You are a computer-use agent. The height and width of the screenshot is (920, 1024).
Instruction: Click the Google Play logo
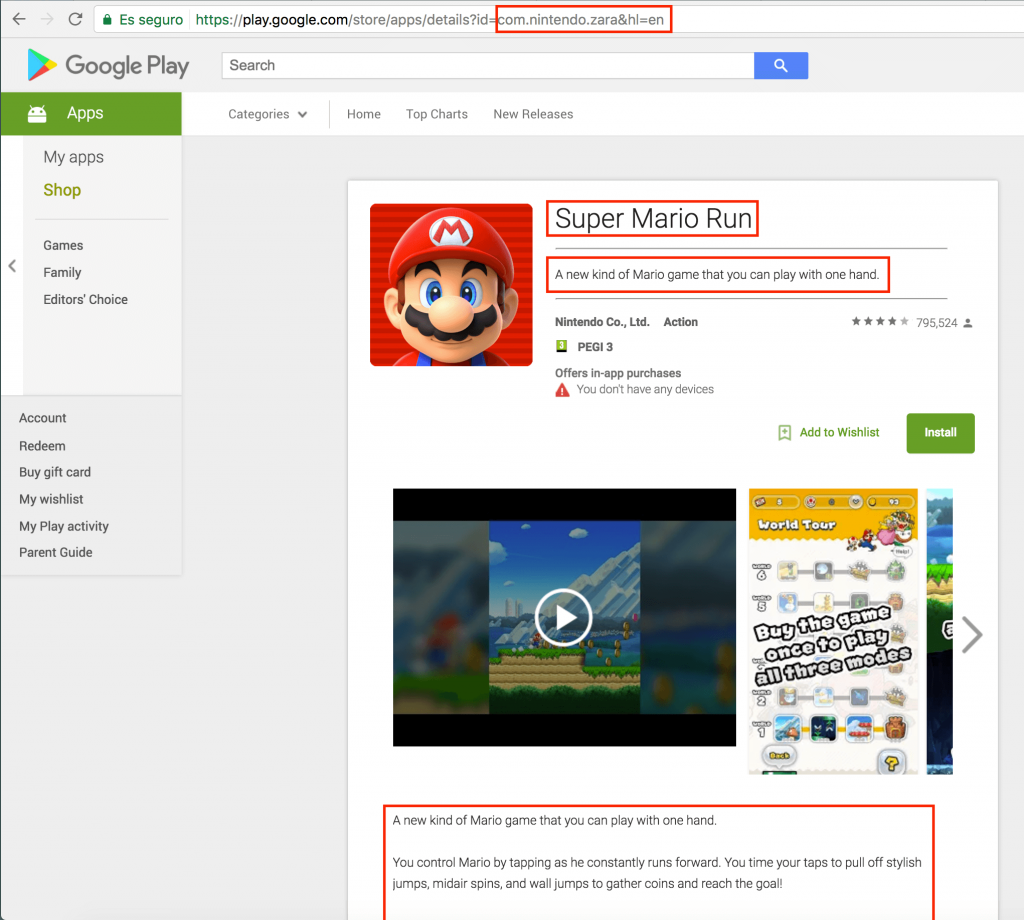[x=108, y=65]
